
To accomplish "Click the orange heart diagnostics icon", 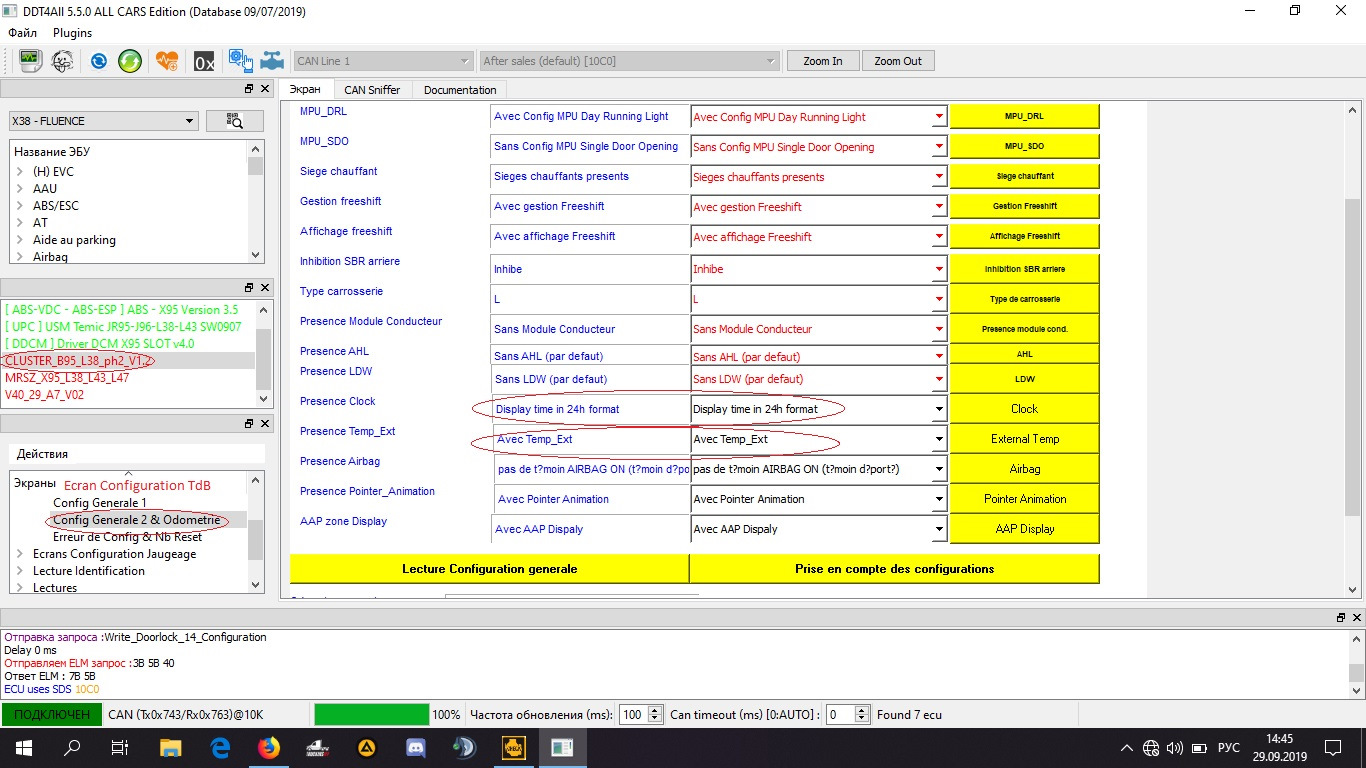I will (167, 61).
